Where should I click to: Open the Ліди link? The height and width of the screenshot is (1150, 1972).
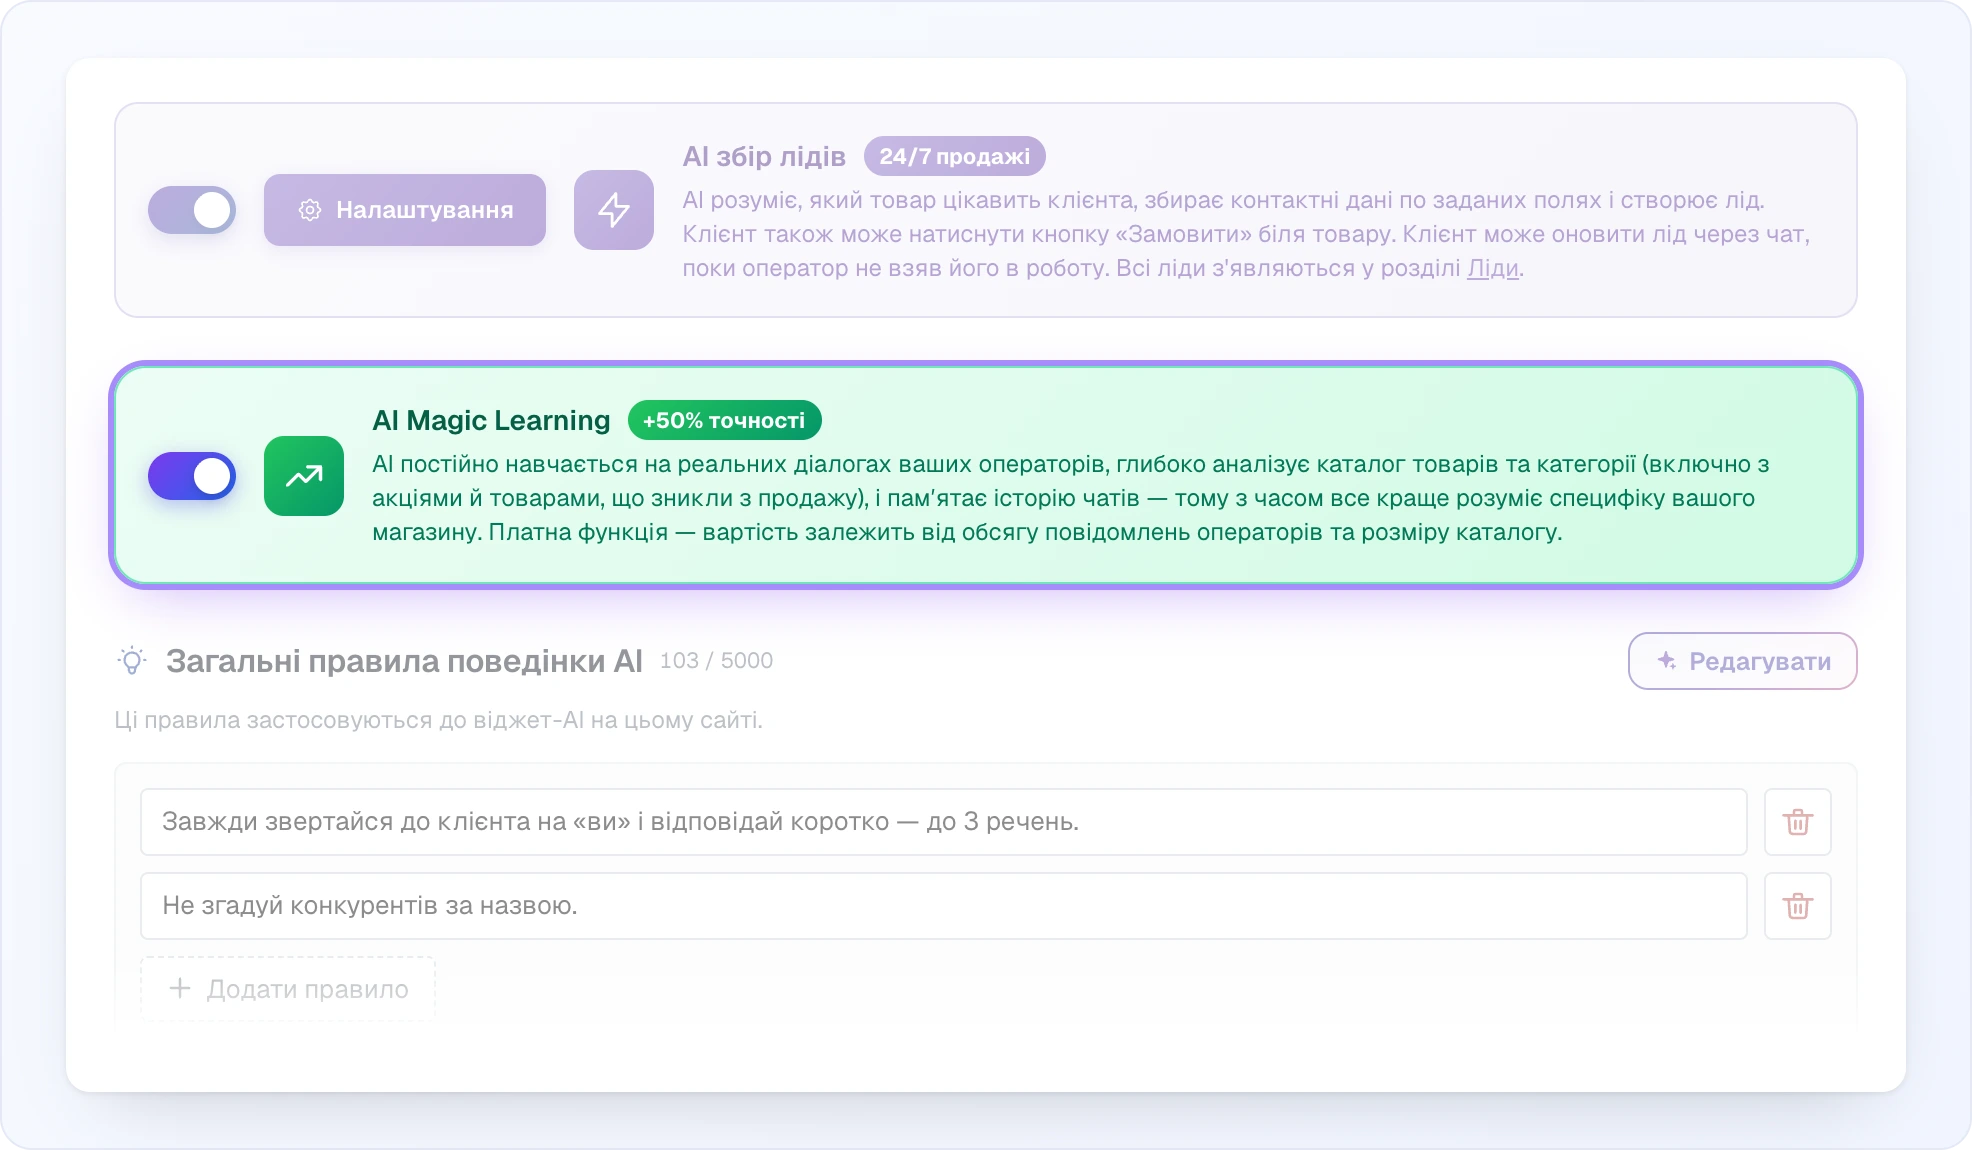coord(1493,268)
